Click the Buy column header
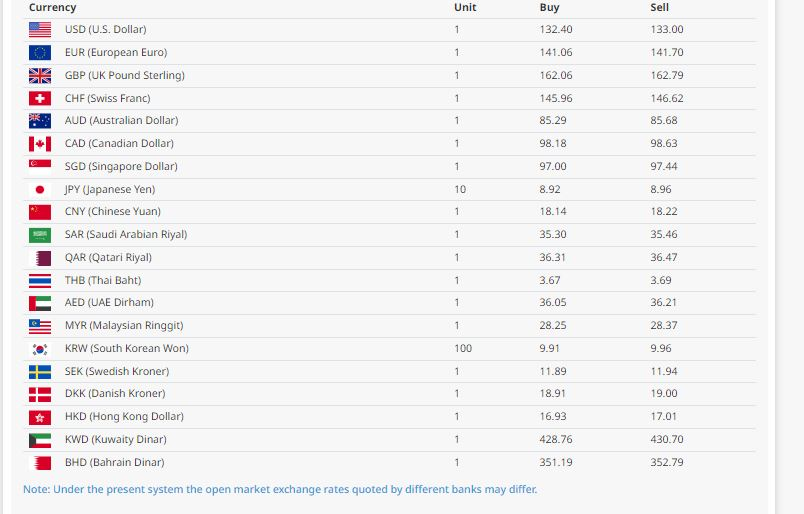The height and width of the screenshot is (514, 804). pyautogui.click(x=549, y=7)
